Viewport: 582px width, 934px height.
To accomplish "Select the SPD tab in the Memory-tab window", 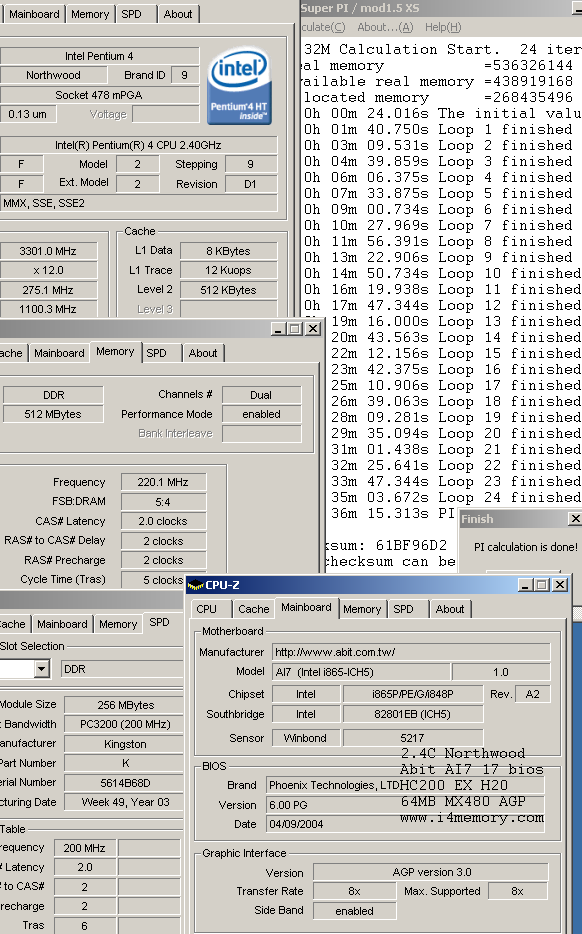I will (x=157, y=353).
